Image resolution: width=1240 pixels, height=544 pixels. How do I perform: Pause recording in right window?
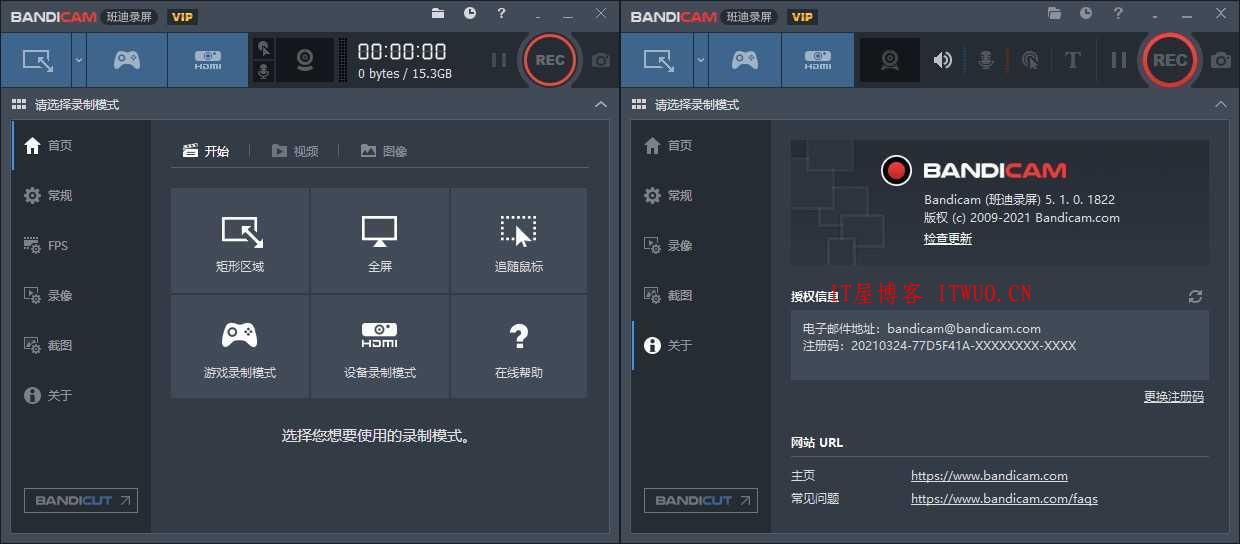pos(1119,60)
